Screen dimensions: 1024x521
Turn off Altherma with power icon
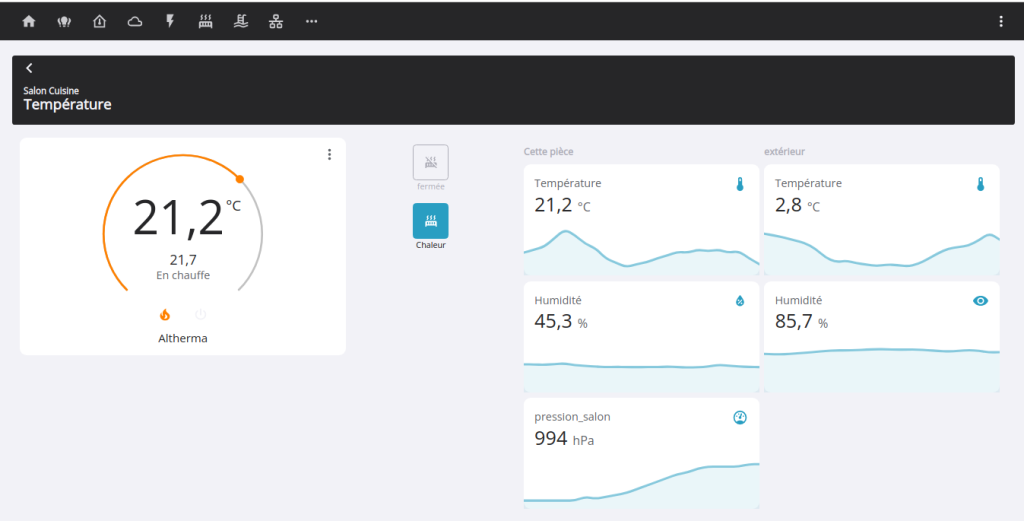(x=200, y=315)
